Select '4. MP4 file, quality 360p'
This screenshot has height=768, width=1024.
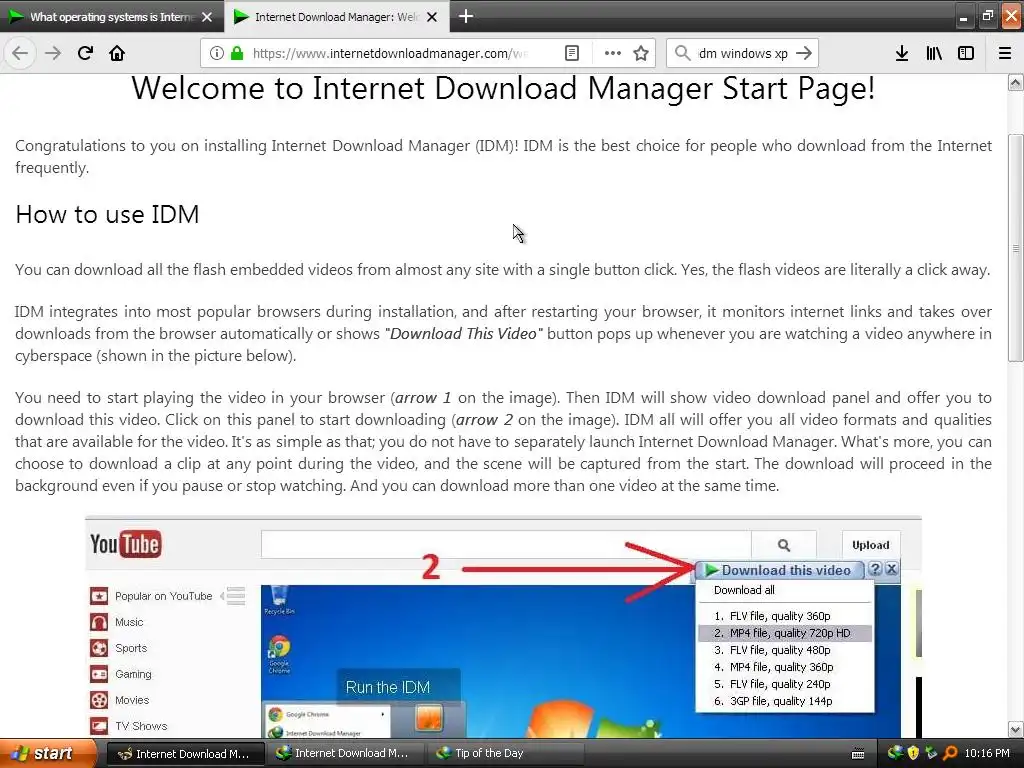pyautogui.click(x=785, y=667)
